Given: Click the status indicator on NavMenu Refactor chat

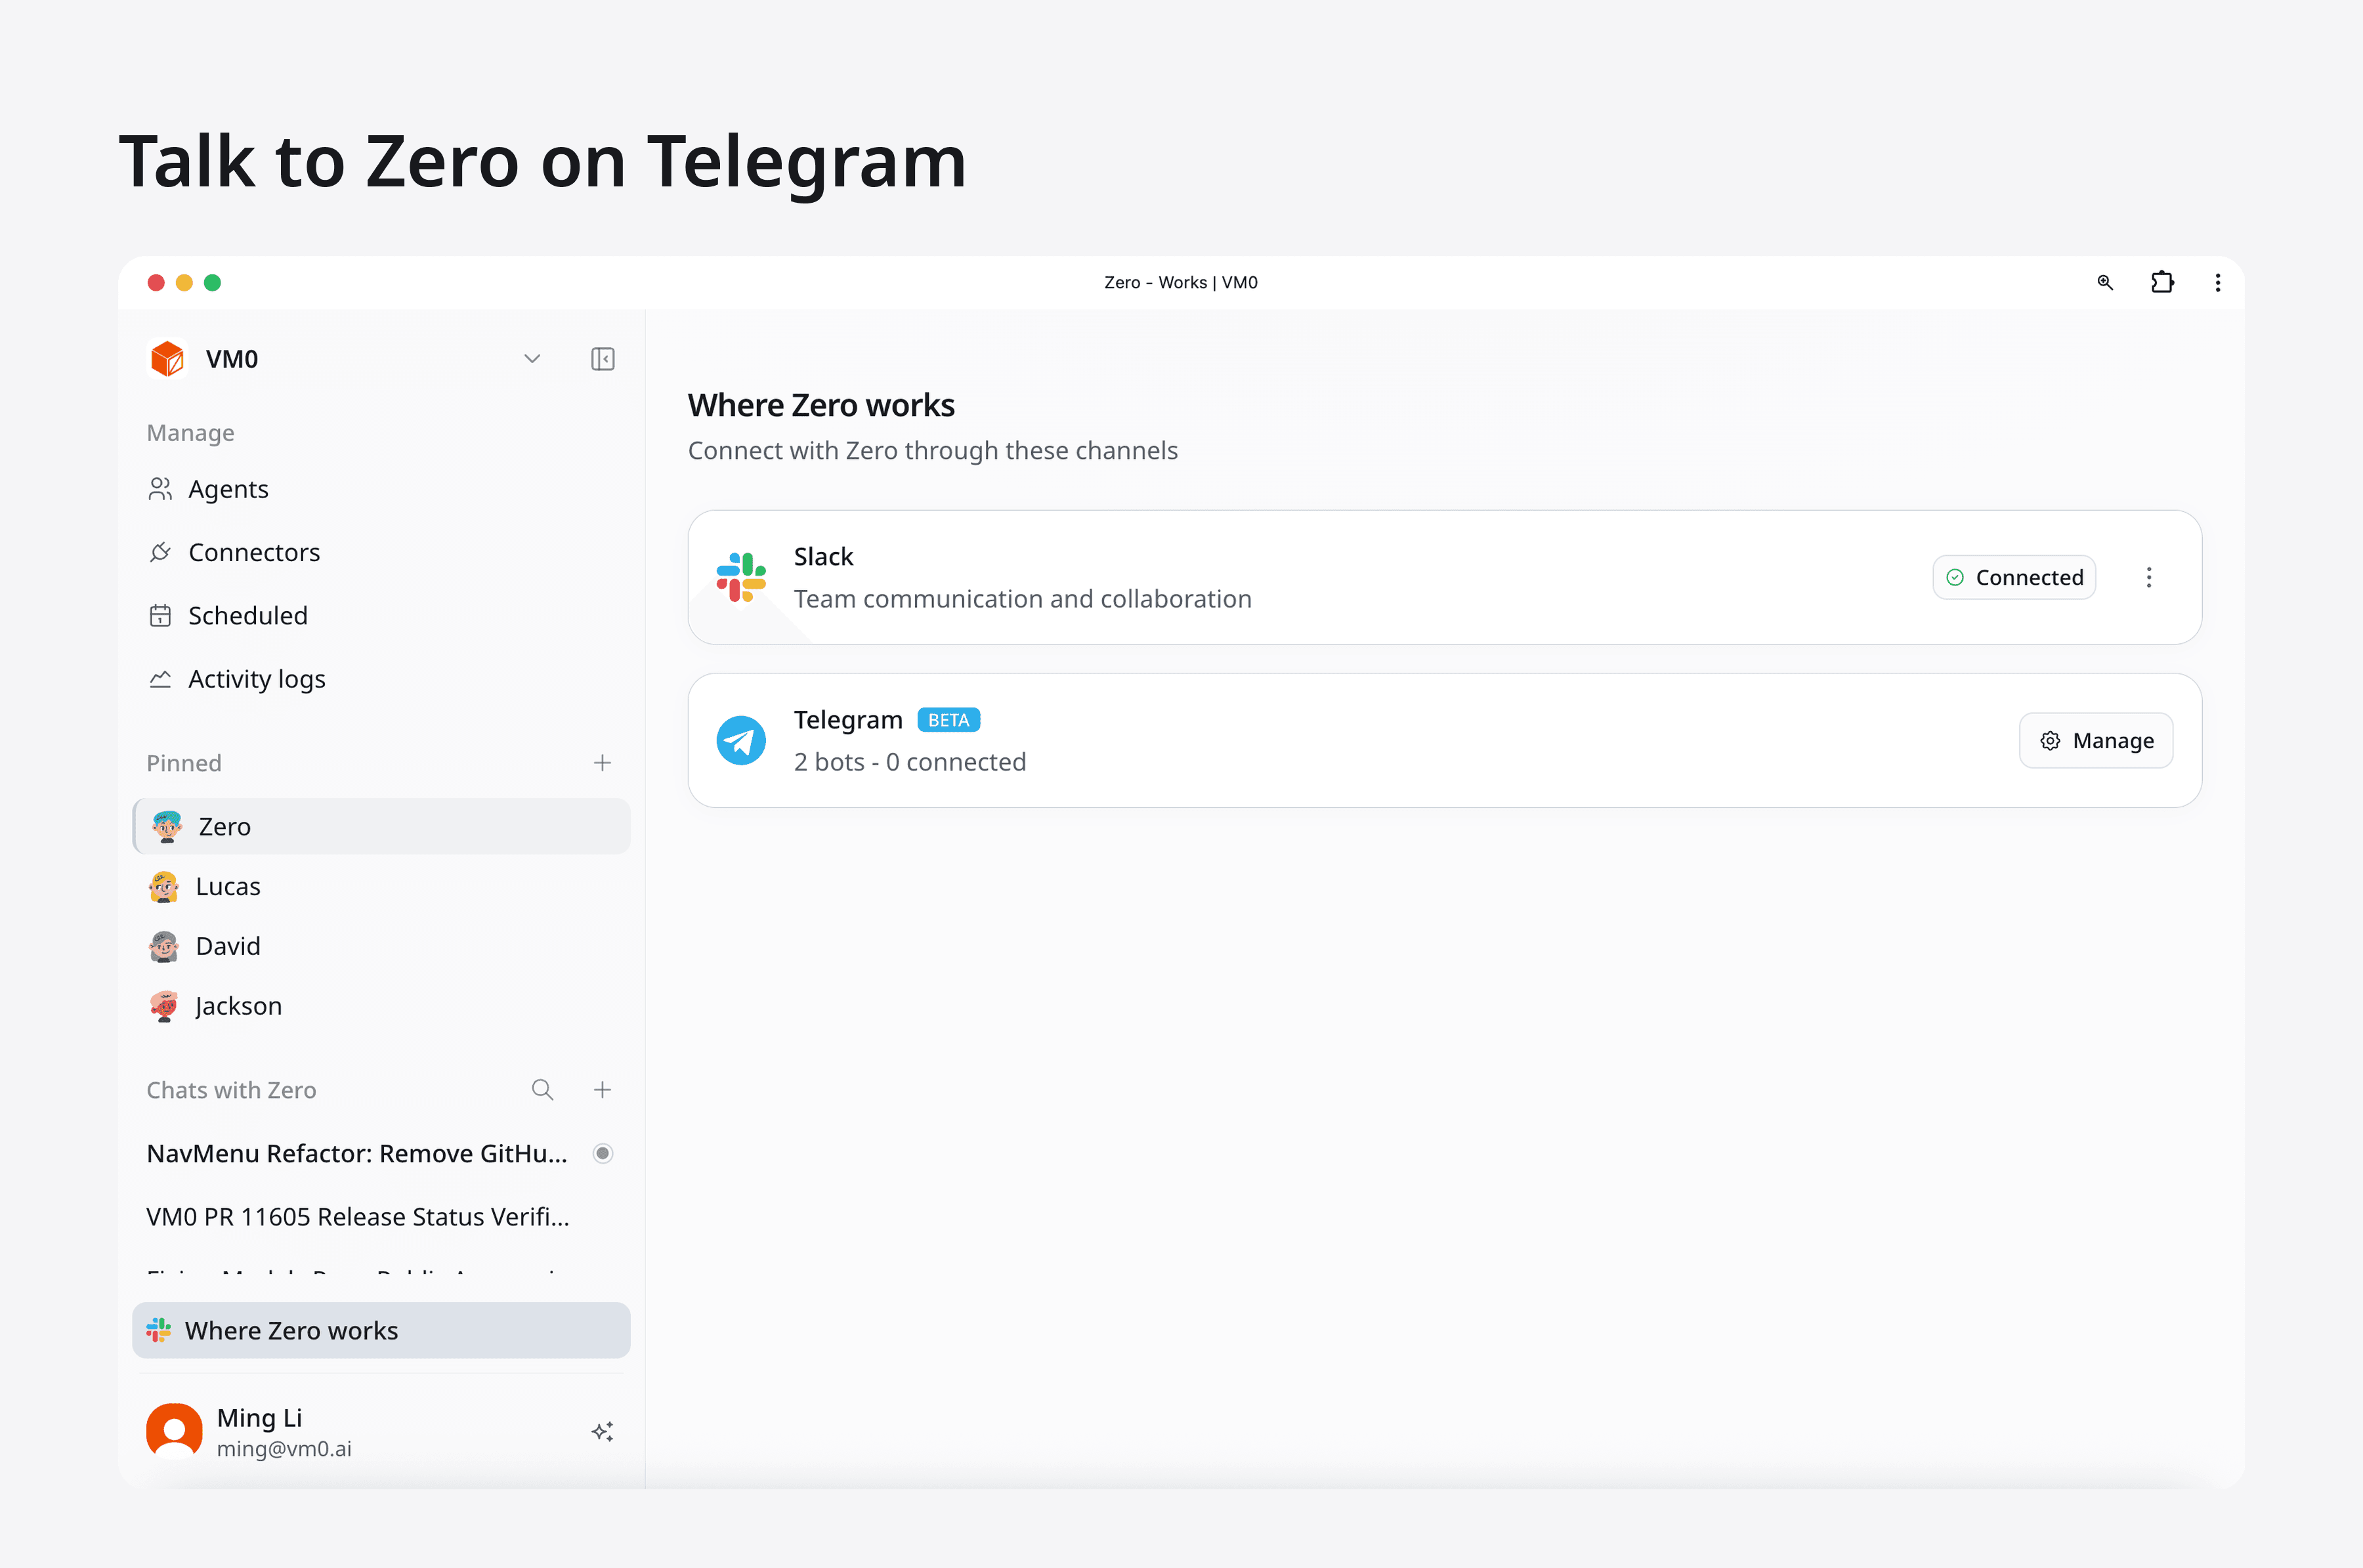Looking at the screenshot, I should click(602, 1153).
